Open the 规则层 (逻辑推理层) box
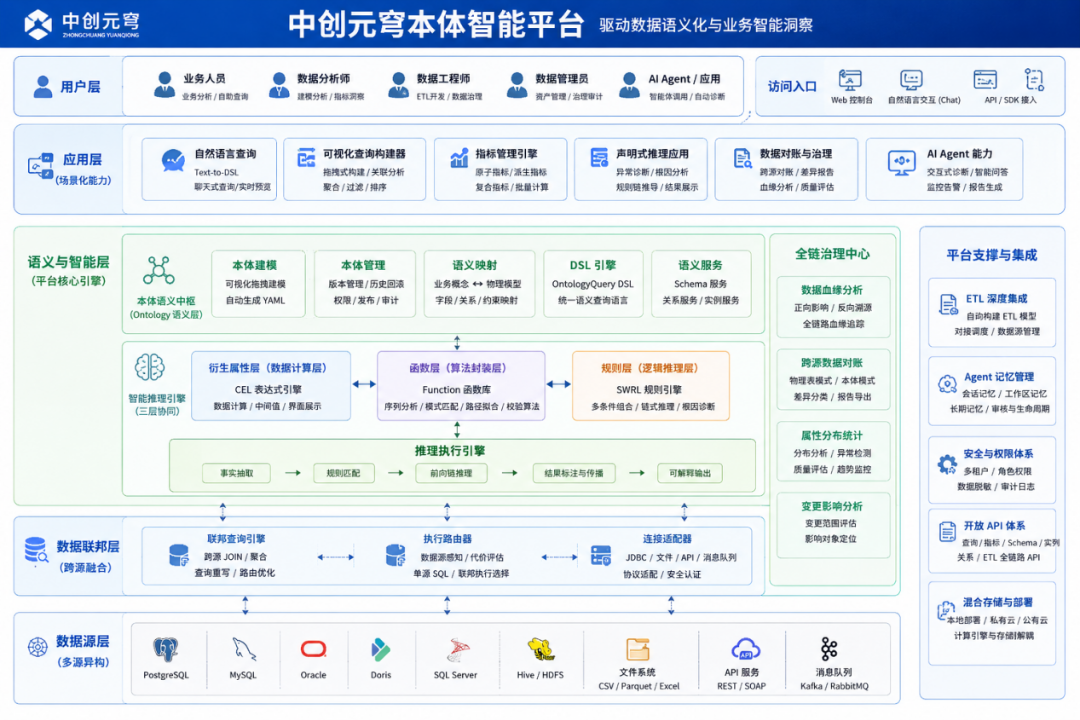Screen dimensions: 1080x720 pyautogui.click(x=651, y=386)
